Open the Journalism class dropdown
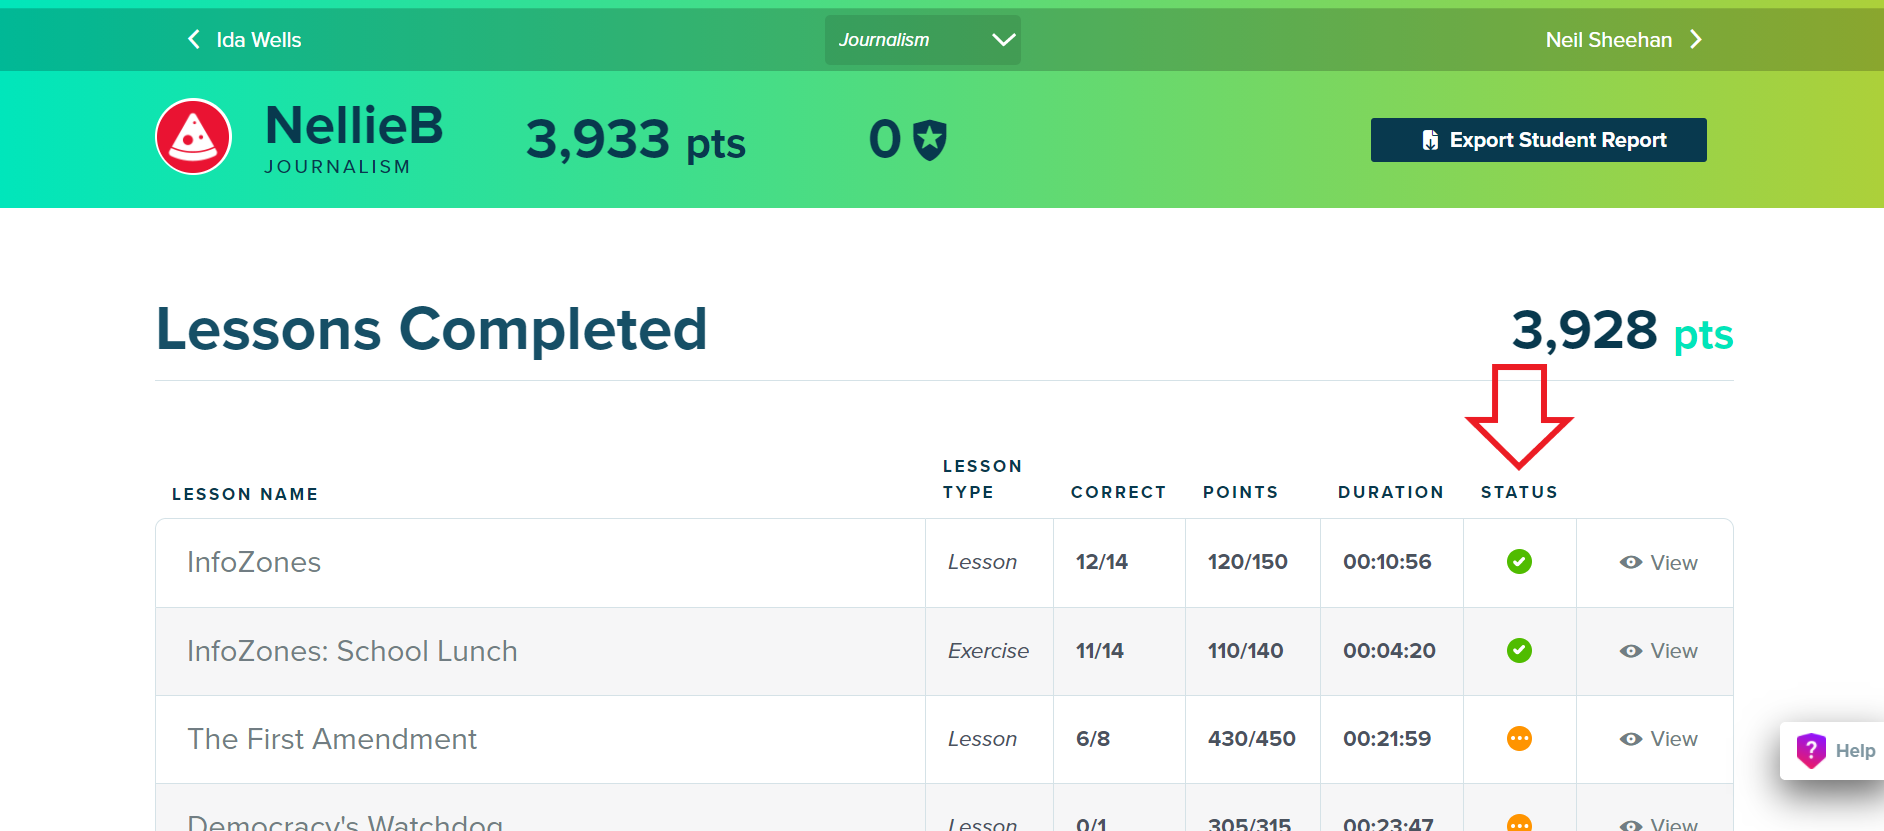Screen dimensions: 1884x831 tap(922, 40)
